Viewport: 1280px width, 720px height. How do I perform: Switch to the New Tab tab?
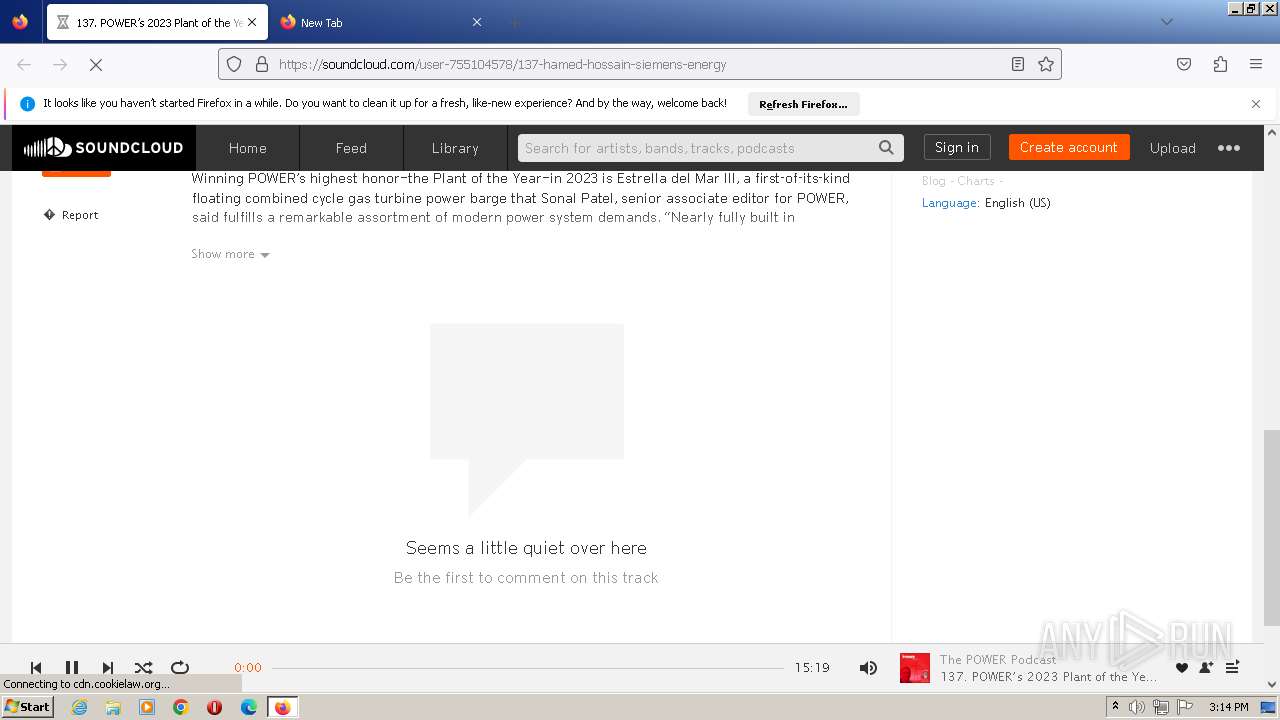381,22
